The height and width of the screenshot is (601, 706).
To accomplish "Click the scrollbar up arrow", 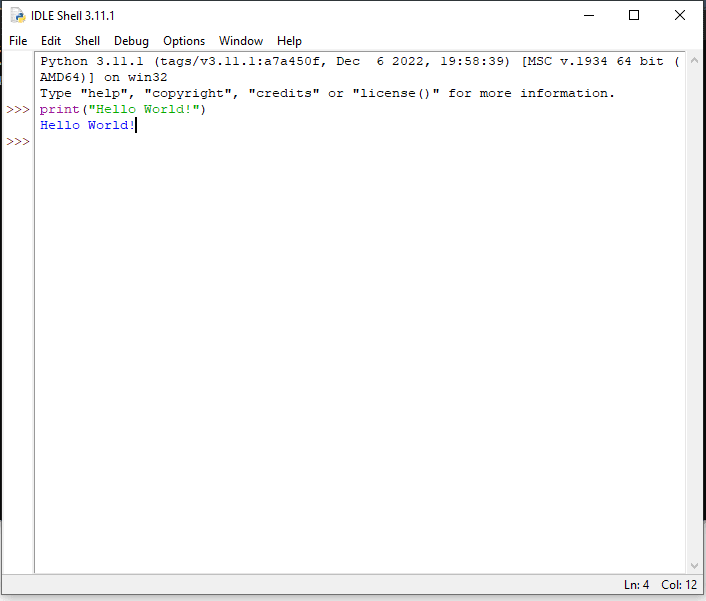I will point(694,60).
